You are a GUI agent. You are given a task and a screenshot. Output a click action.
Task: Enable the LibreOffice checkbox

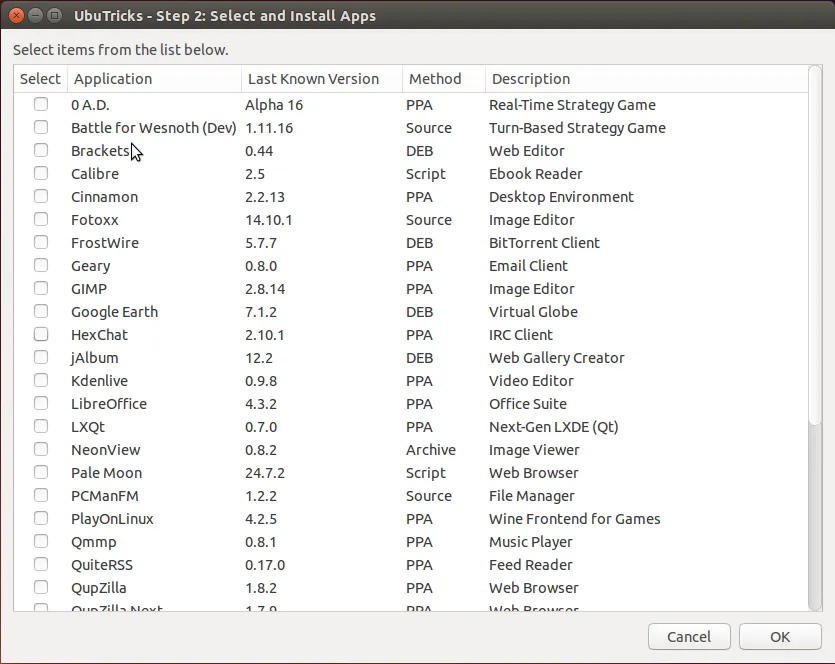(41, 404)
